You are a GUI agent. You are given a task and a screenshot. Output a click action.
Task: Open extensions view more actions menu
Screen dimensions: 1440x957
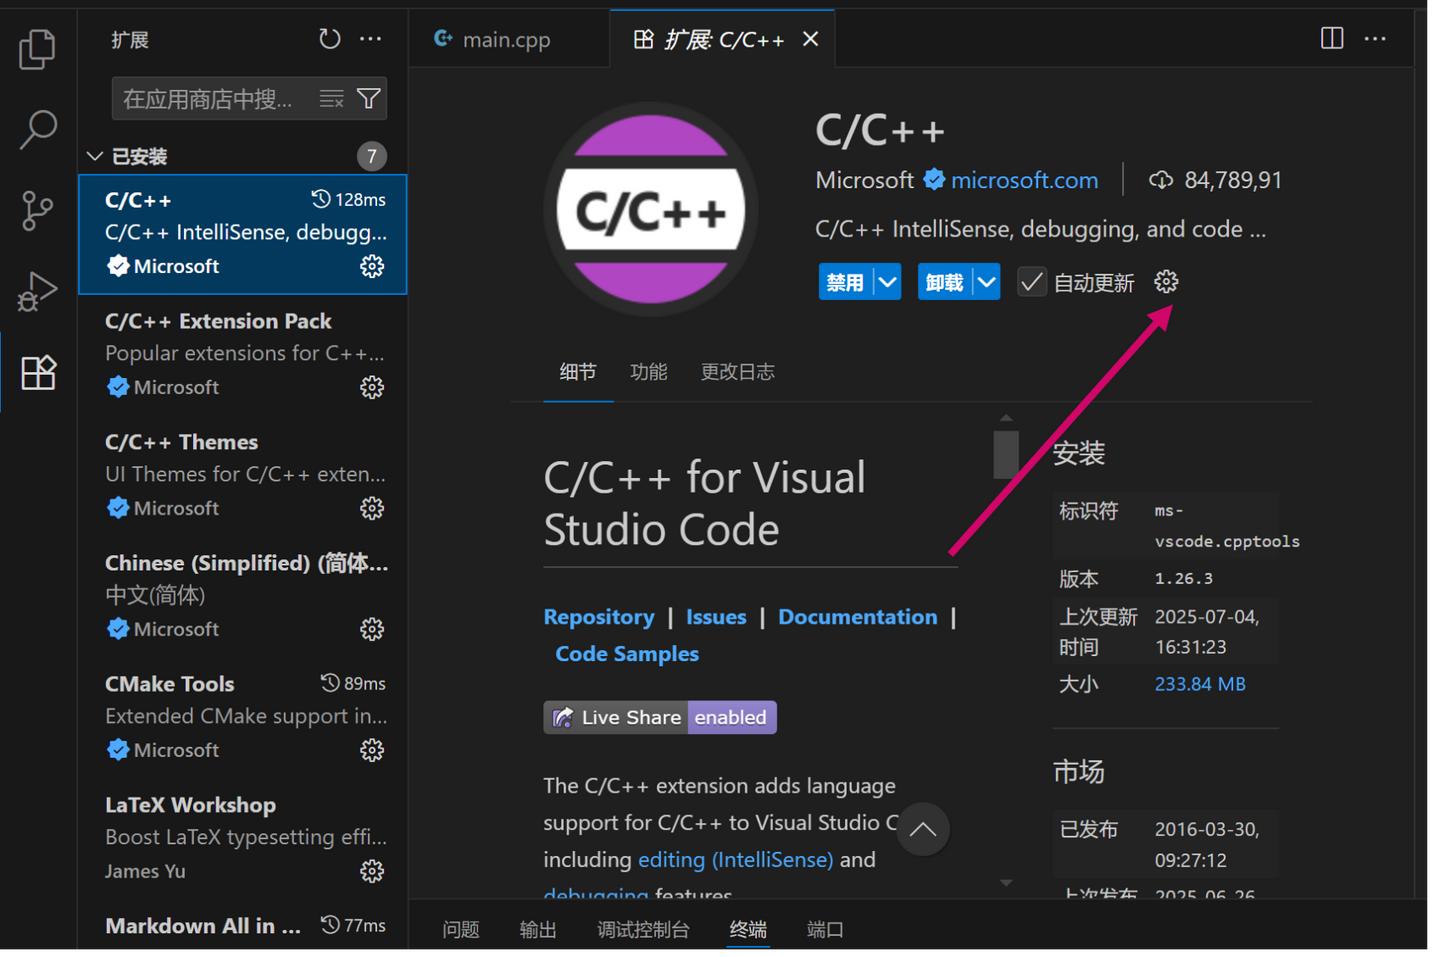click(x=371, y=39)
